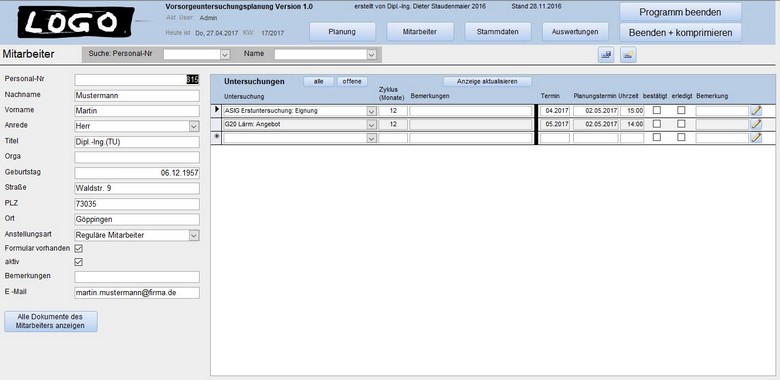Open the Auswertungen section
The image size is (780, 380).
click(x=575, y=32)
